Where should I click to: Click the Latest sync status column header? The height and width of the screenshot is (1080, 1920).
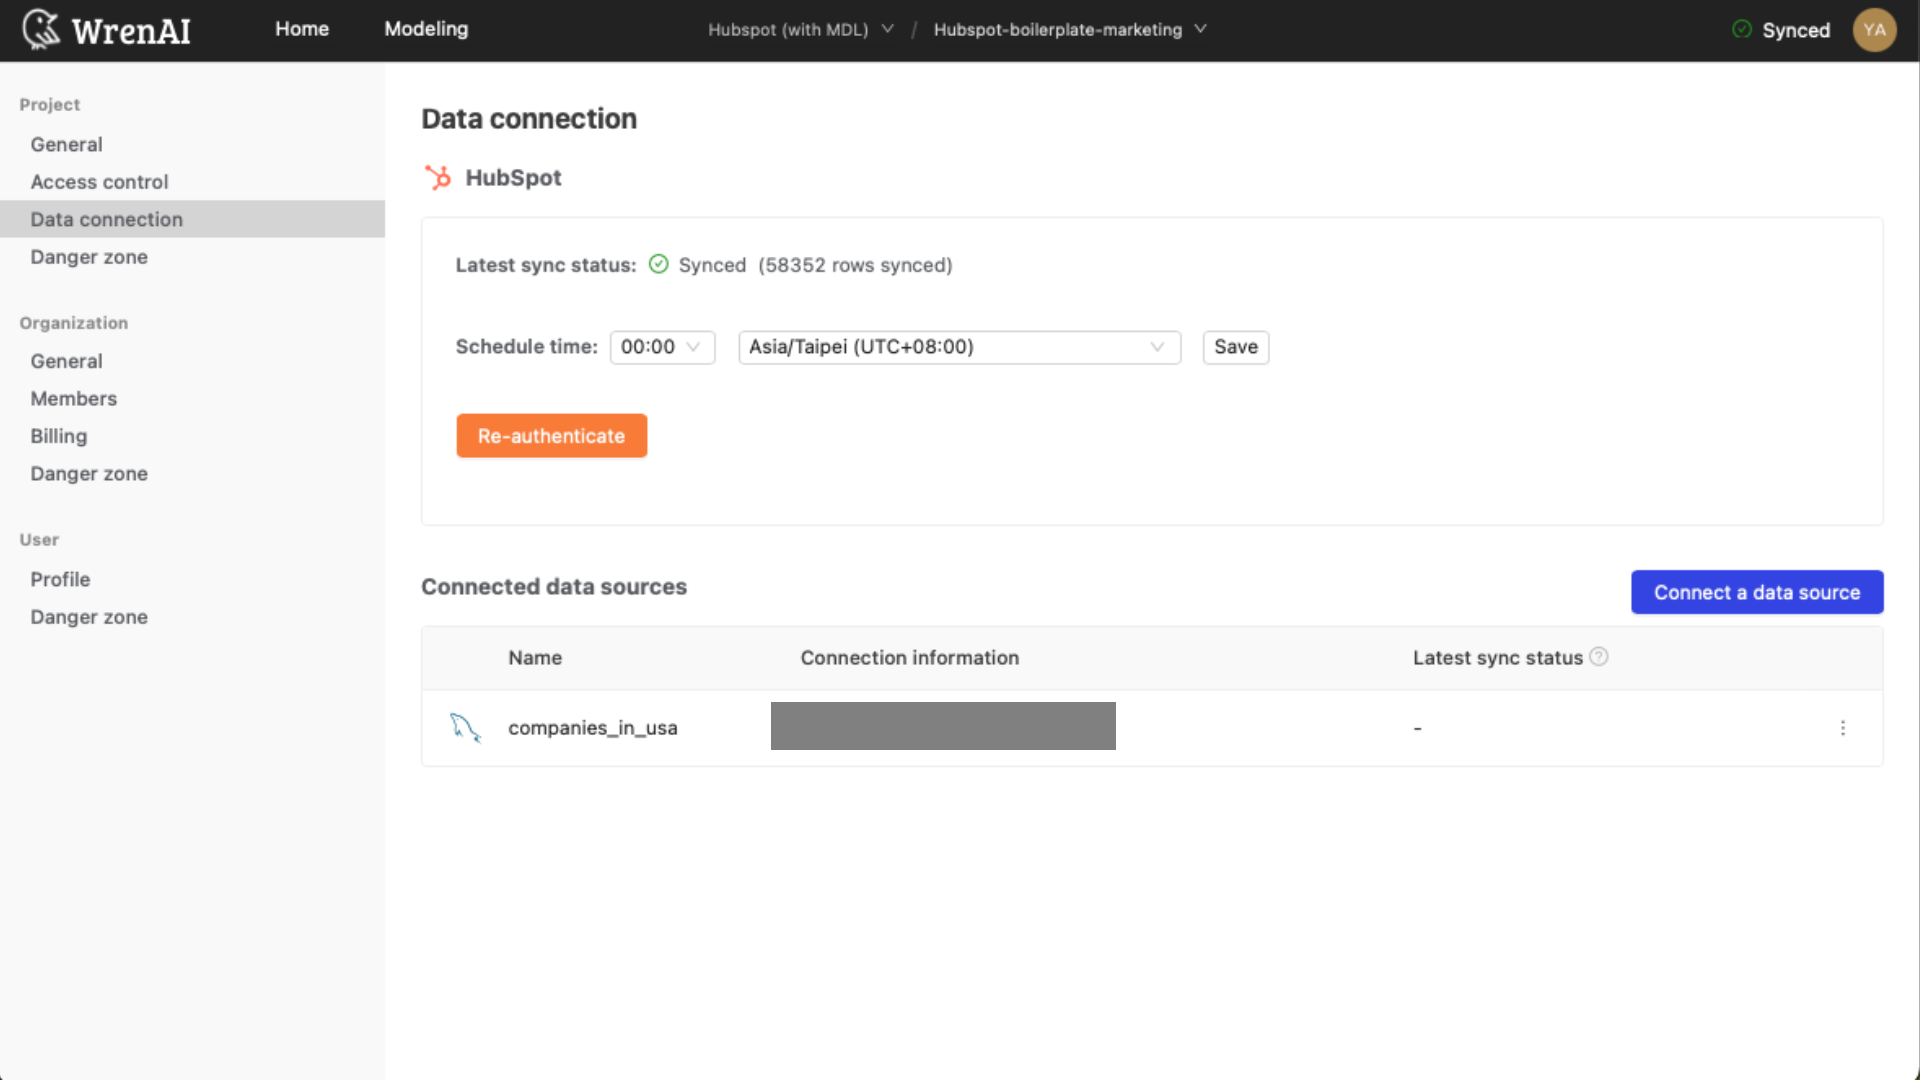[x=1497, y=658]
